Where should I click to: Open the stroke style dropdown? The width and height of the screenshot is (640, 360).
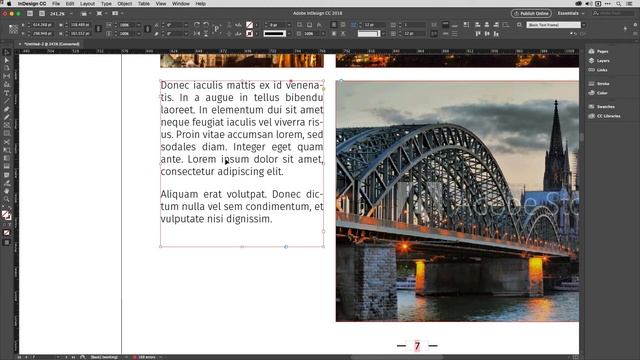289,33
